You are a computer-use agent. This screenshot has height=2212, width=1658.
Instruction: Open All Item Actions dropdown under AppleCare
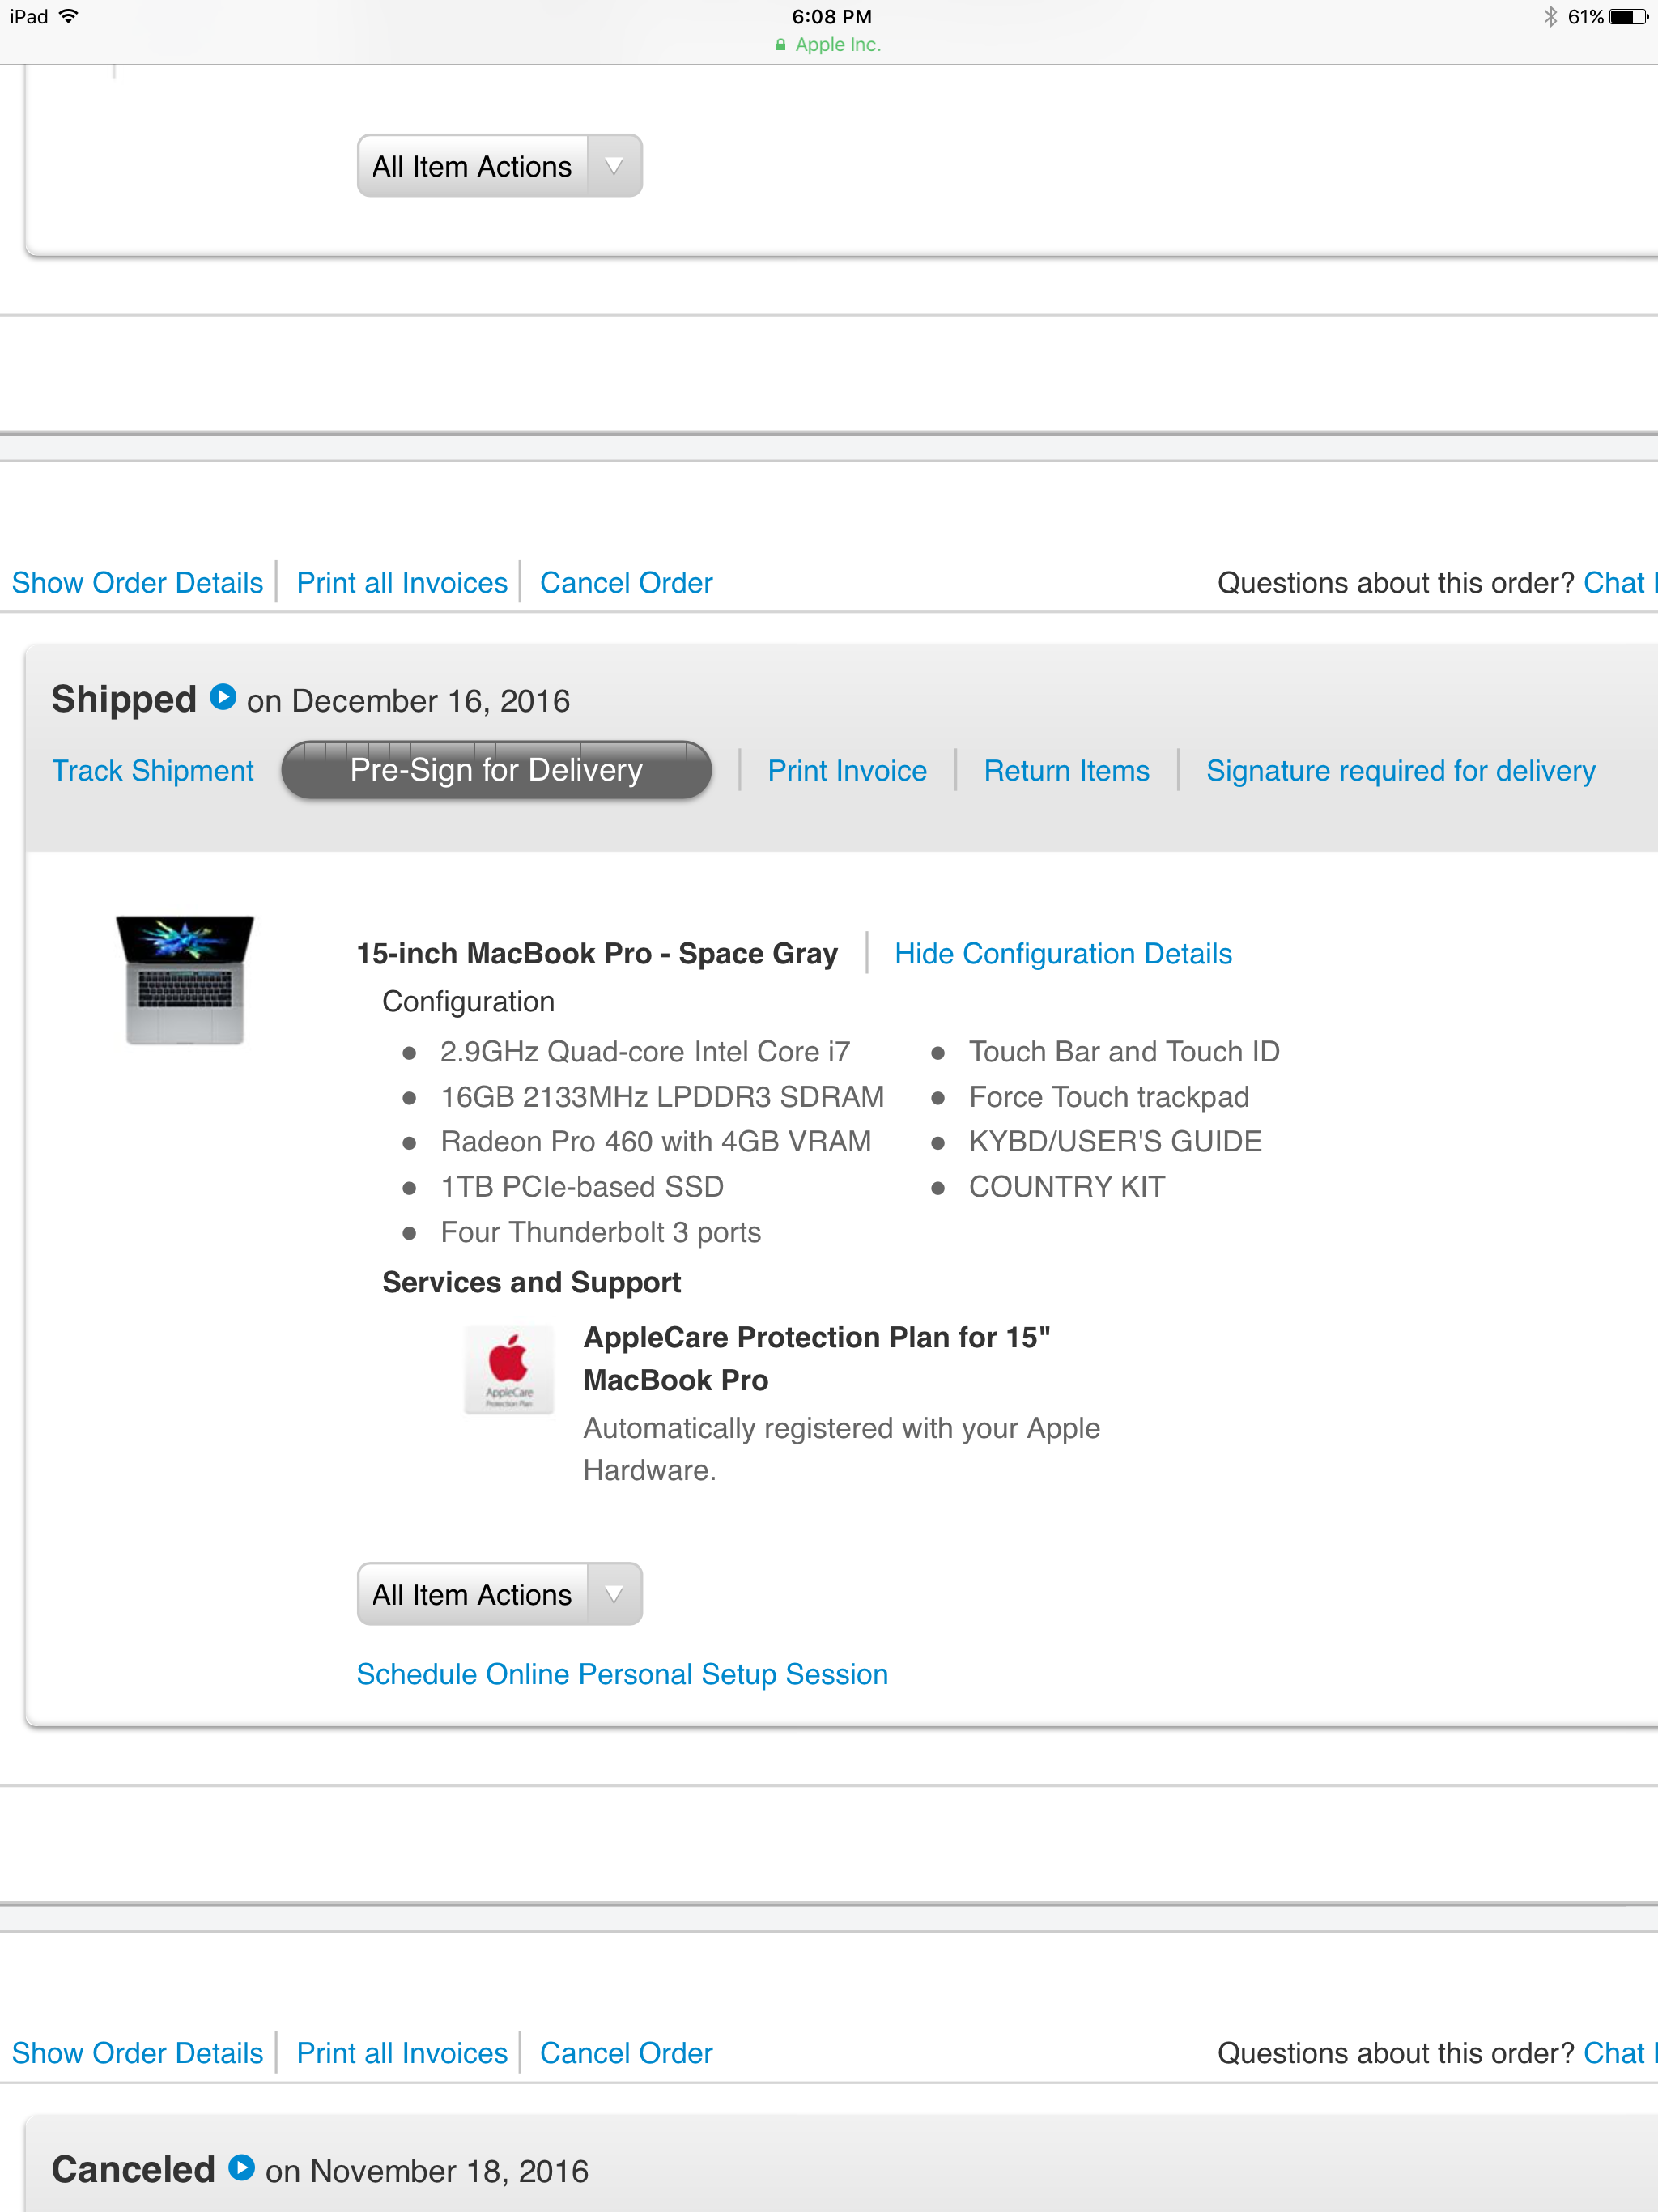499,1594
